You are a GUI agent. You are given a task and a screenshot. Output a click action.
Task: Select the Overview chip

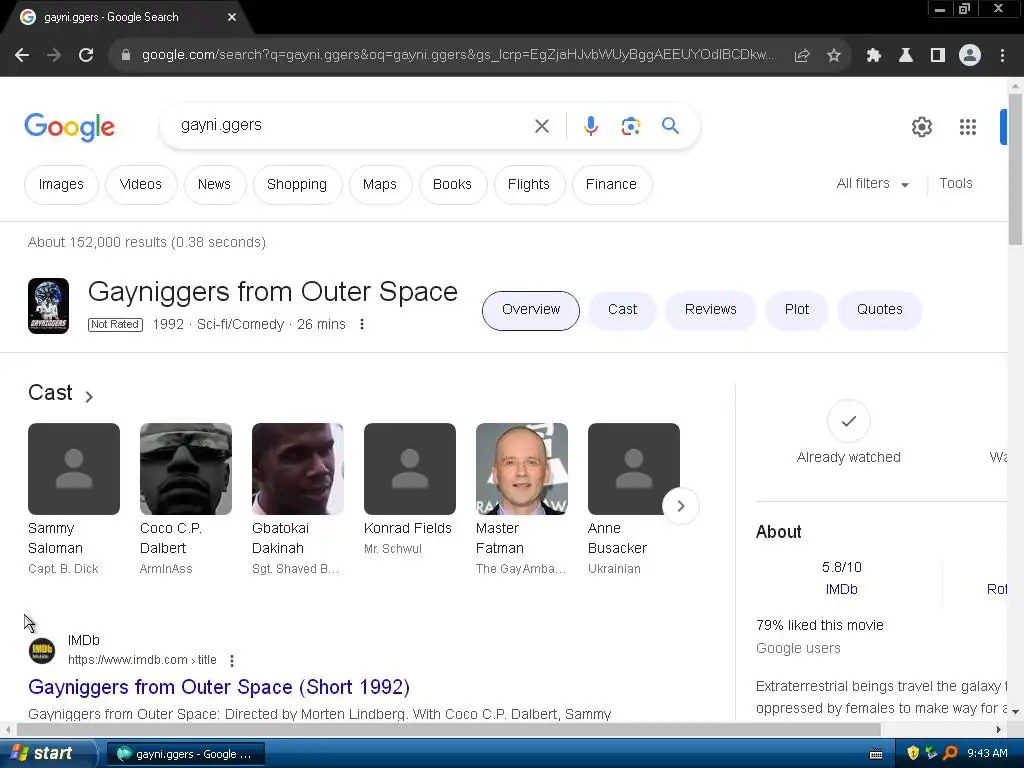[531, 310]
